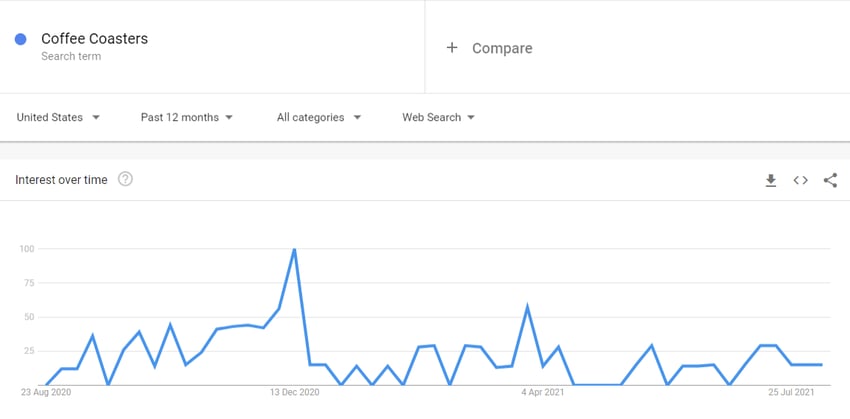Expand the All categories dropdown

pyautogui.click(x=319, y=117)
